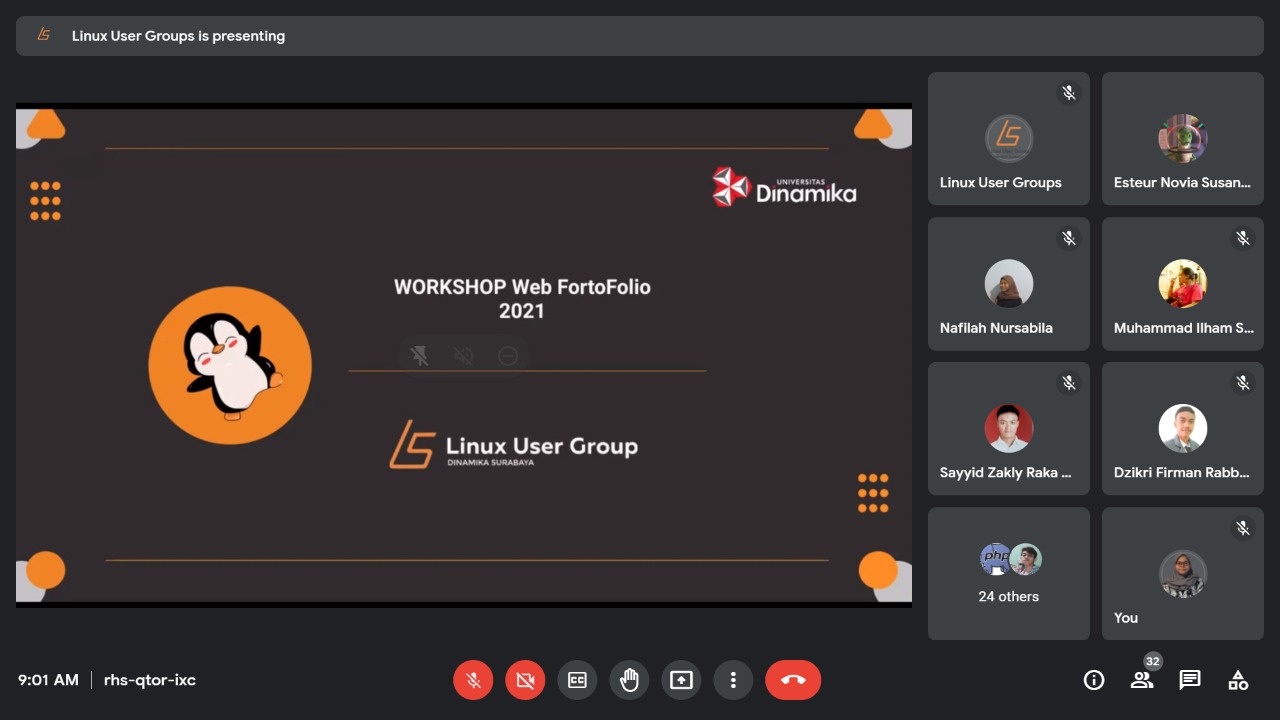Select the Linux User Groups participant tile
This screenshot has height=720, width=1280.
[x=1009, y=139]
